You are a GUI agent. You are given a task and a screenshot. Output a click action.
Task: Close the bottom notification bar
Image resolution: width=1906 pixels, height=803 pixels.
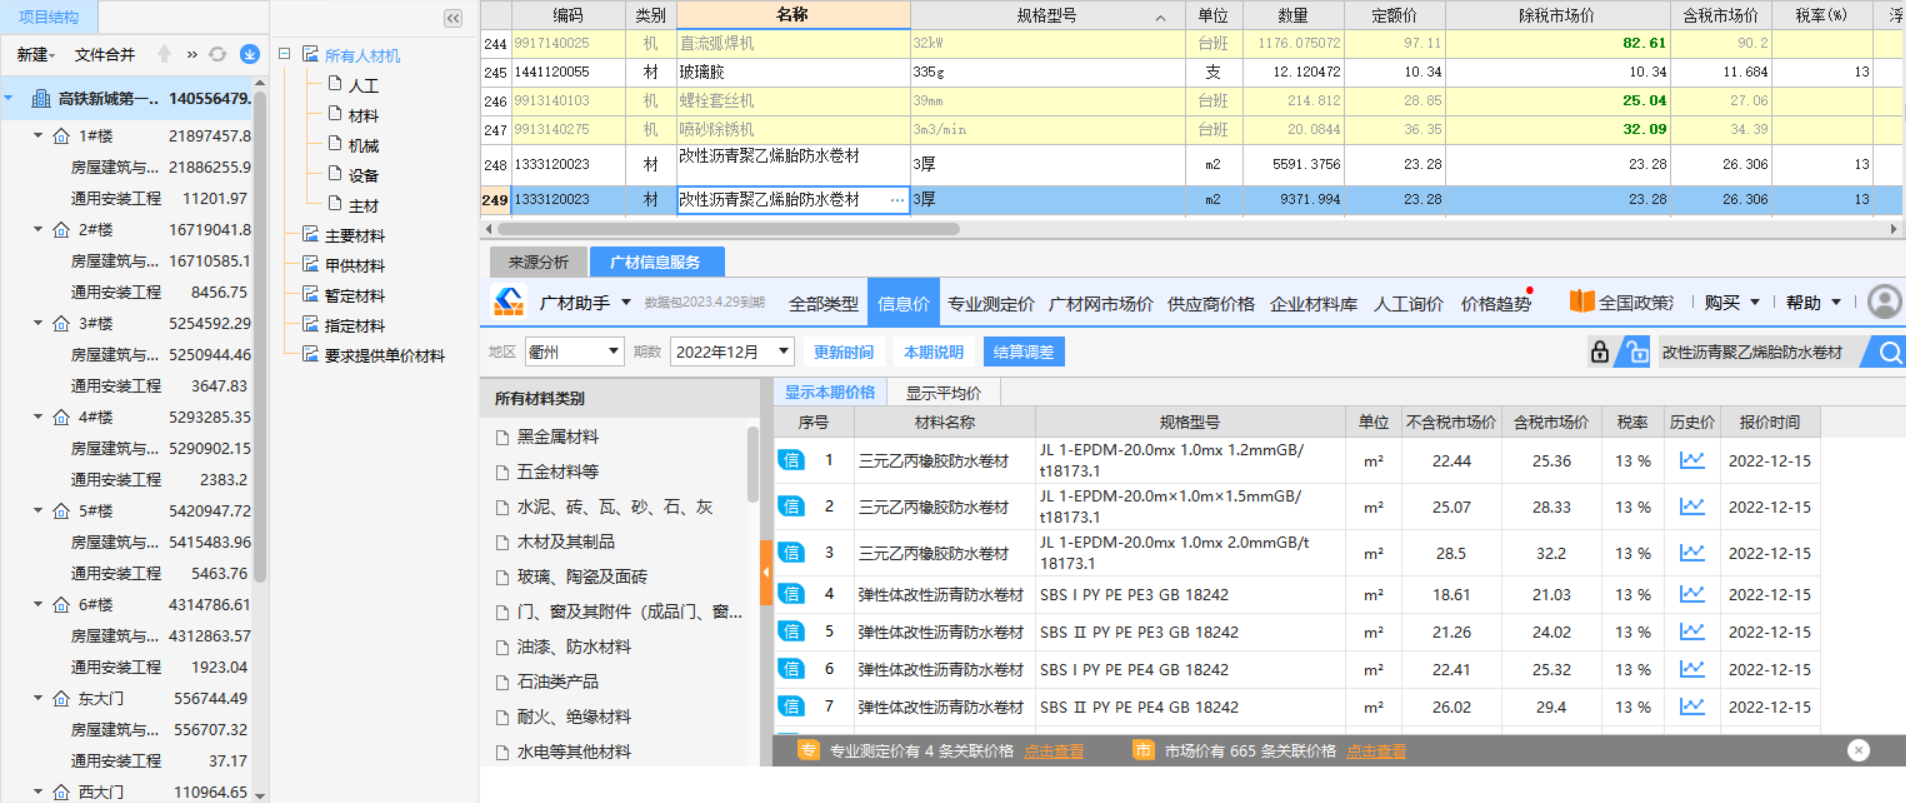tap(1858, 750)
